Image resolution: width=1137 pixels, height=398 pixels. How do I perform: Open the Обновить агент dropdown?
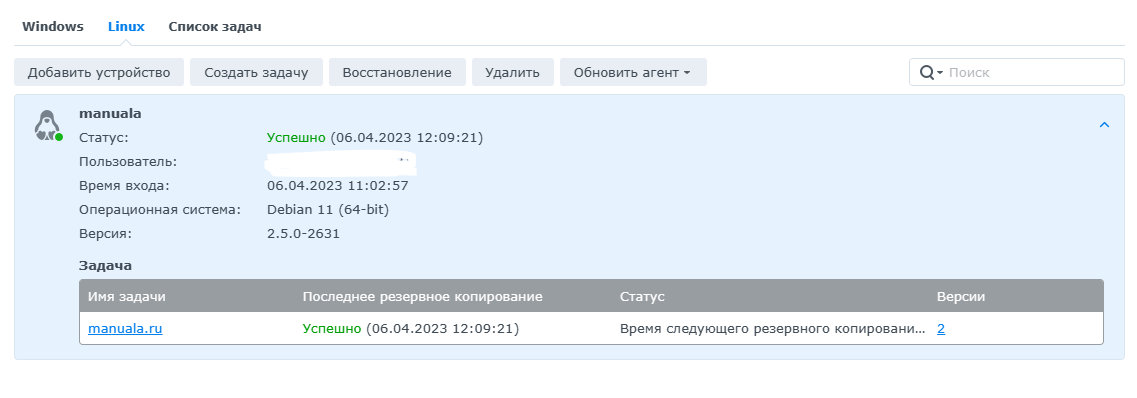coord(633,72)
